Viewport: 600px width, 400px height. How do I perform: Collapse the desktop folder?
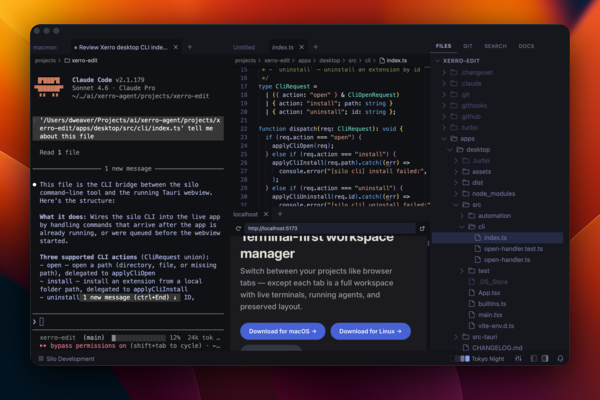(x=450, y=150)
